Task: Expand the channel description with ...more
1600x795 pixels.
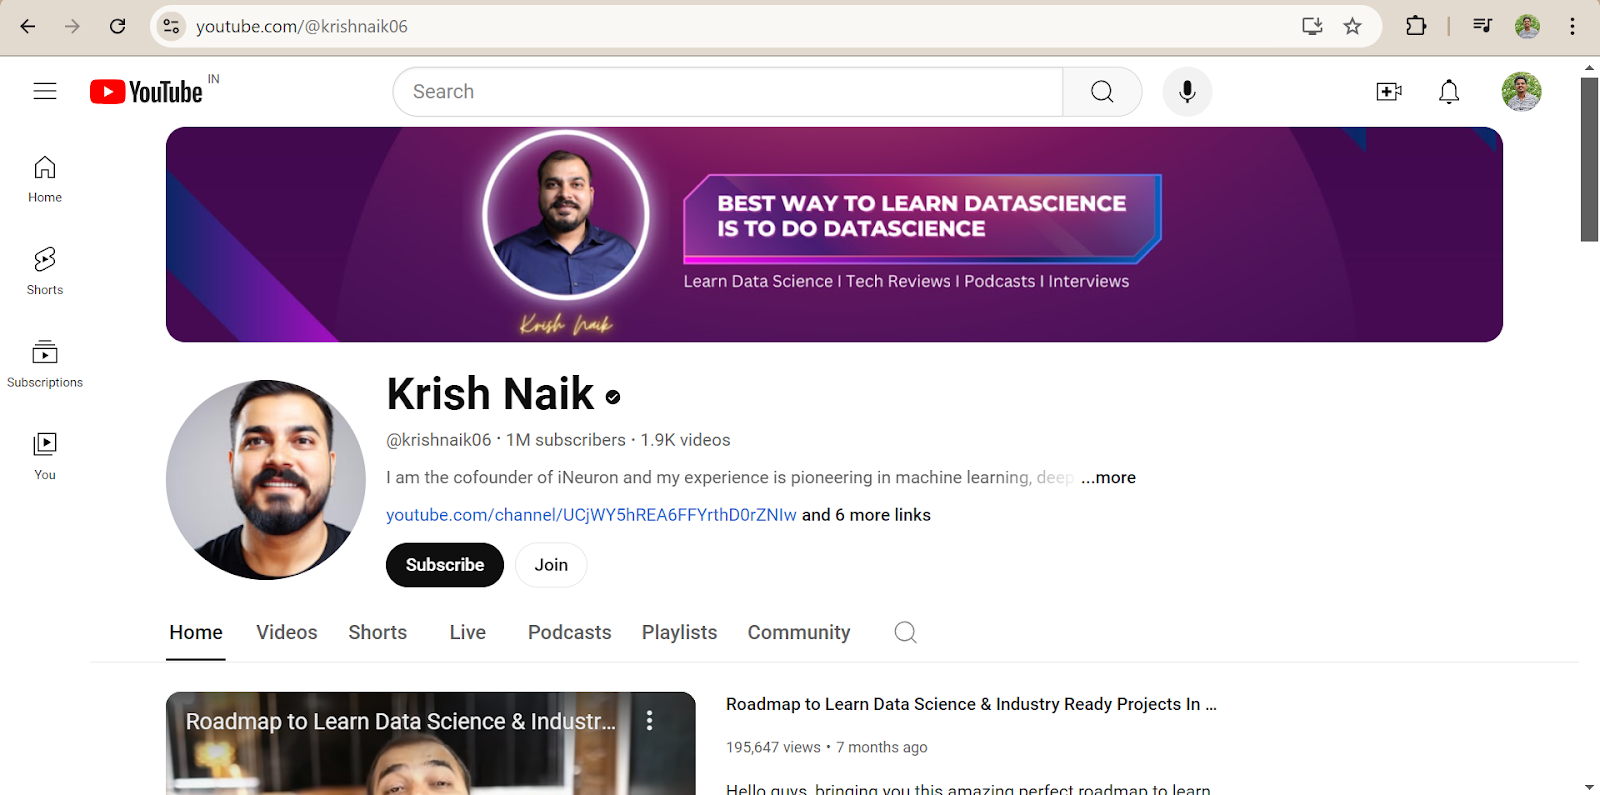Action: click(1108, 478)
